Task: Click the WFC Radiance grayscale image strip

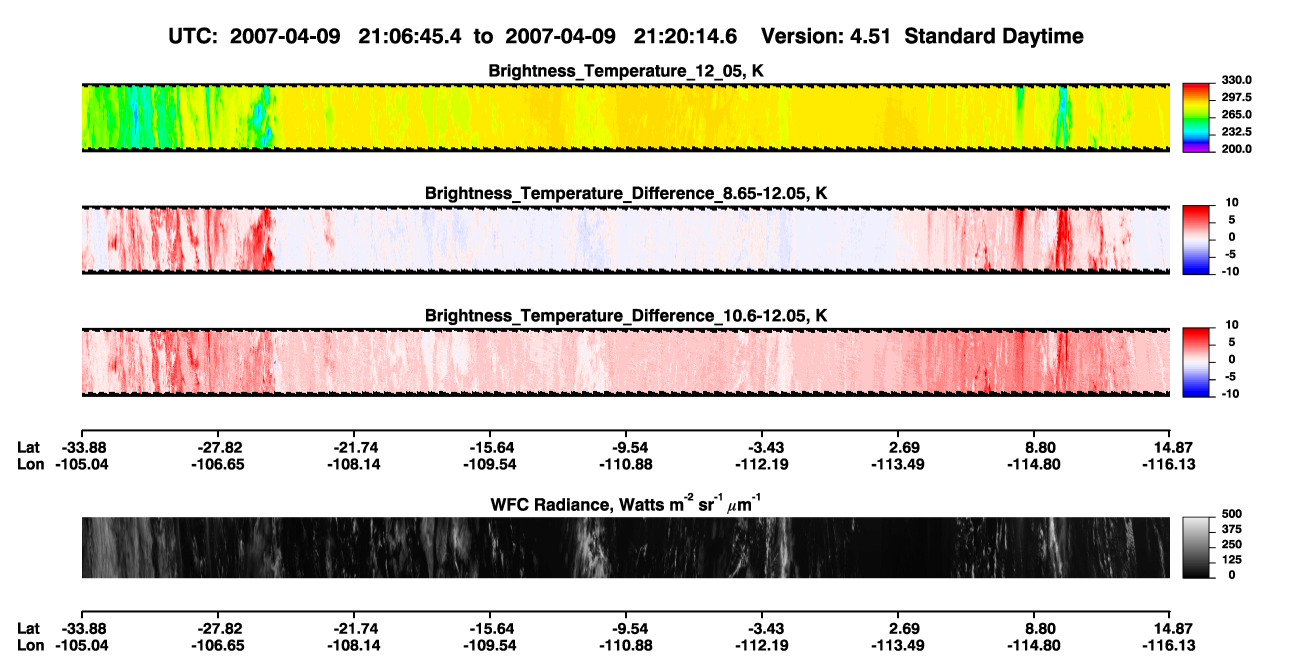Action: click(626, 547)
